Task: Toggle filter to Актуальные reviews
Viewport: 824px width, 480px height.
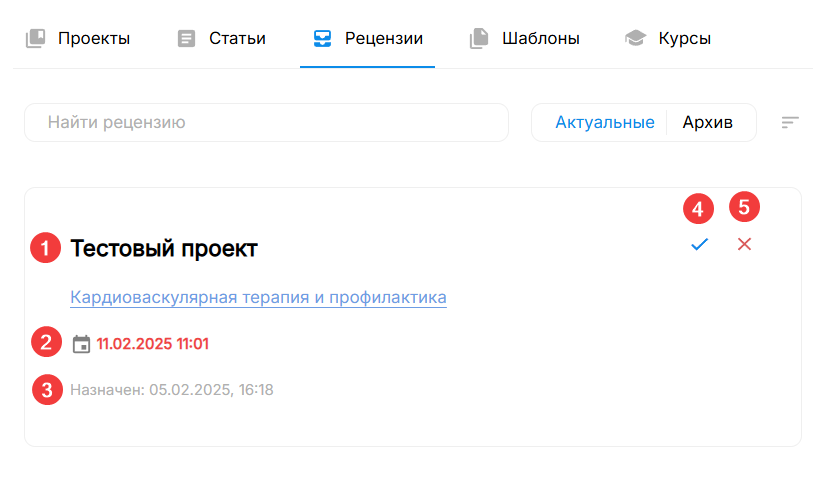Action: pos(605,122)
